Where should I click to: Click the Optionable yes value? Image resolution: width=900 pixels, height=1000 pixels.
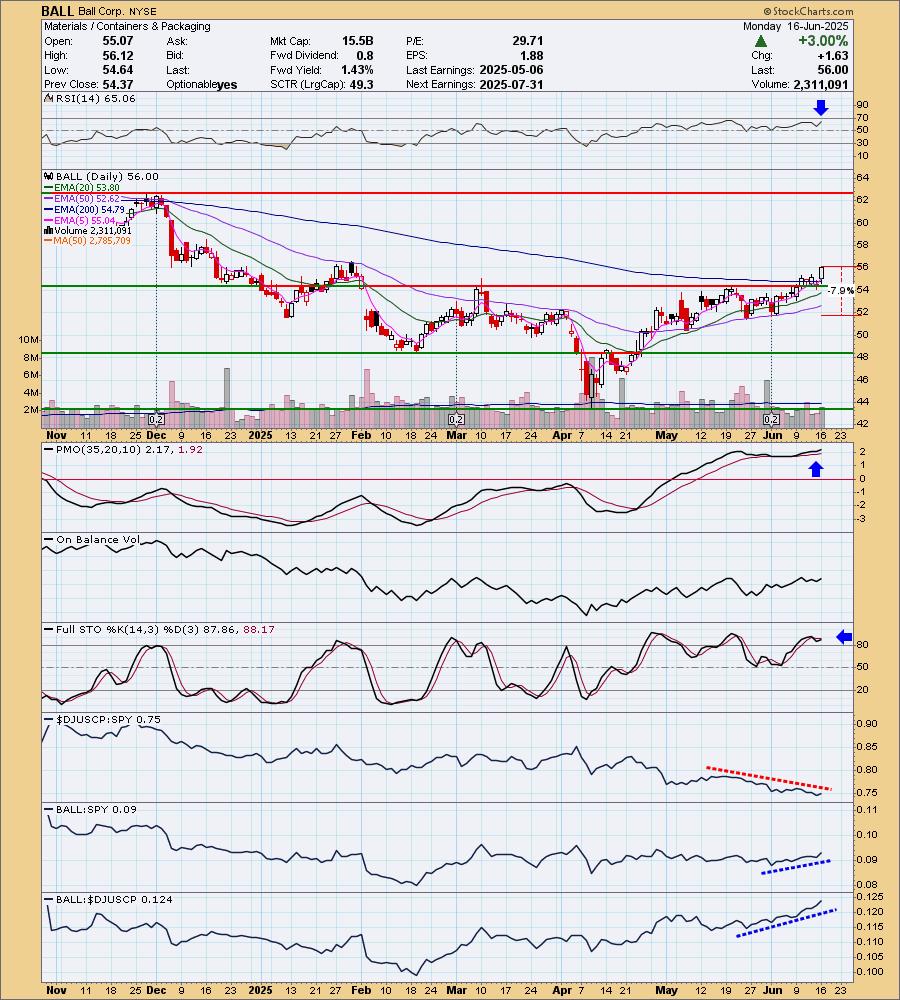(226, 85)
